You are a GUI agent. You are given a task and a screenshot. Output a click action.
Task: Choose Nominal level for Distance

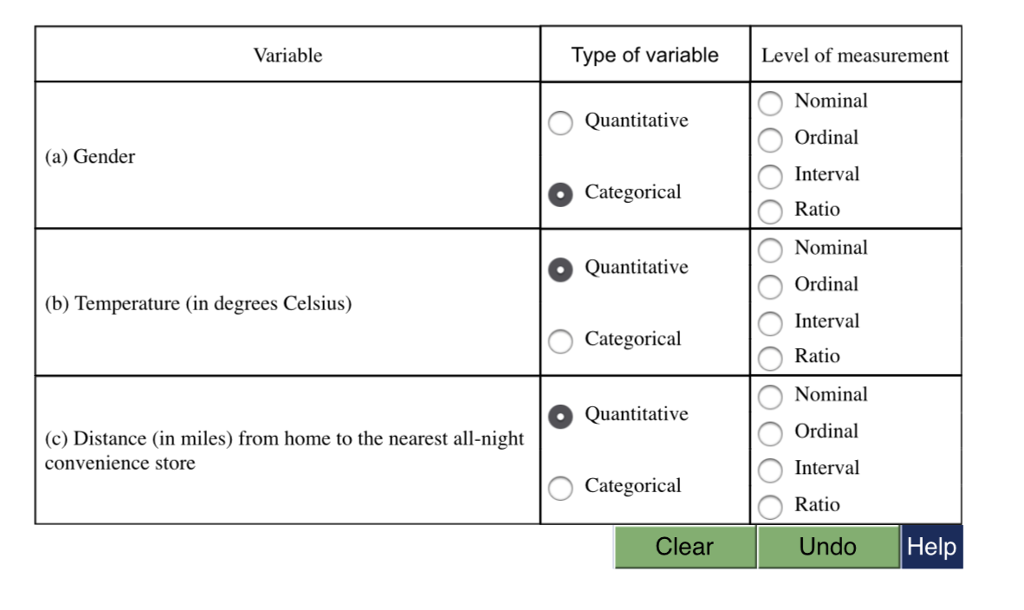point(771,396)
